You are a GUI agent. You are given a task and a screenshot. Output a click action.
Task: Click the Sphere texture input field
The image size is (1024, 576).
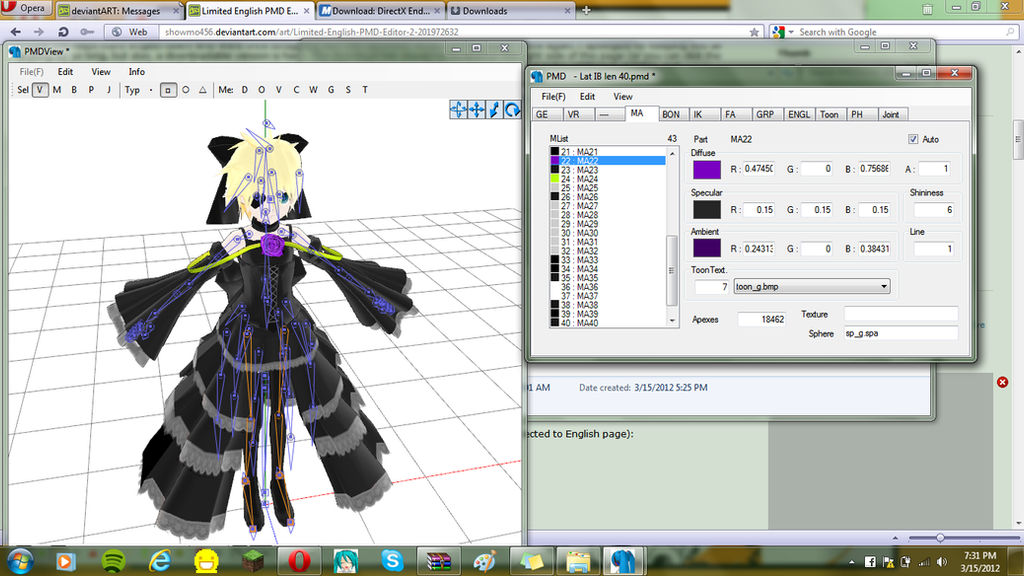(901, 333)
